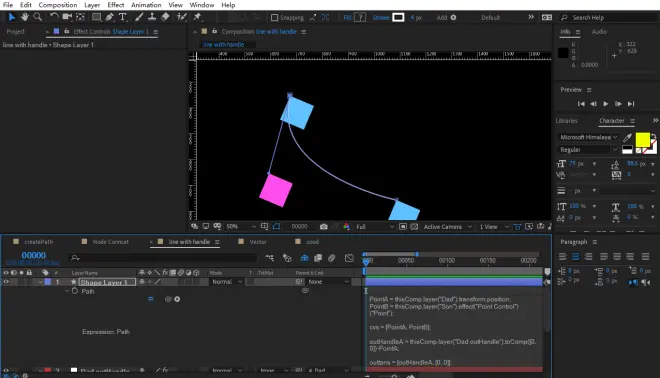The image size is (660, 378).
Task: Show channel and color management settings
Action: tap(346, 226)
